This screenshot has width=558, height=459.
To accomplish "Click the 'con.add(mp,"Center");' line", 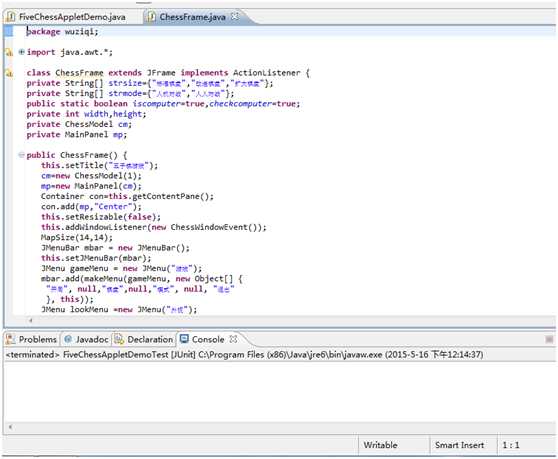I will tap(91, 207).
